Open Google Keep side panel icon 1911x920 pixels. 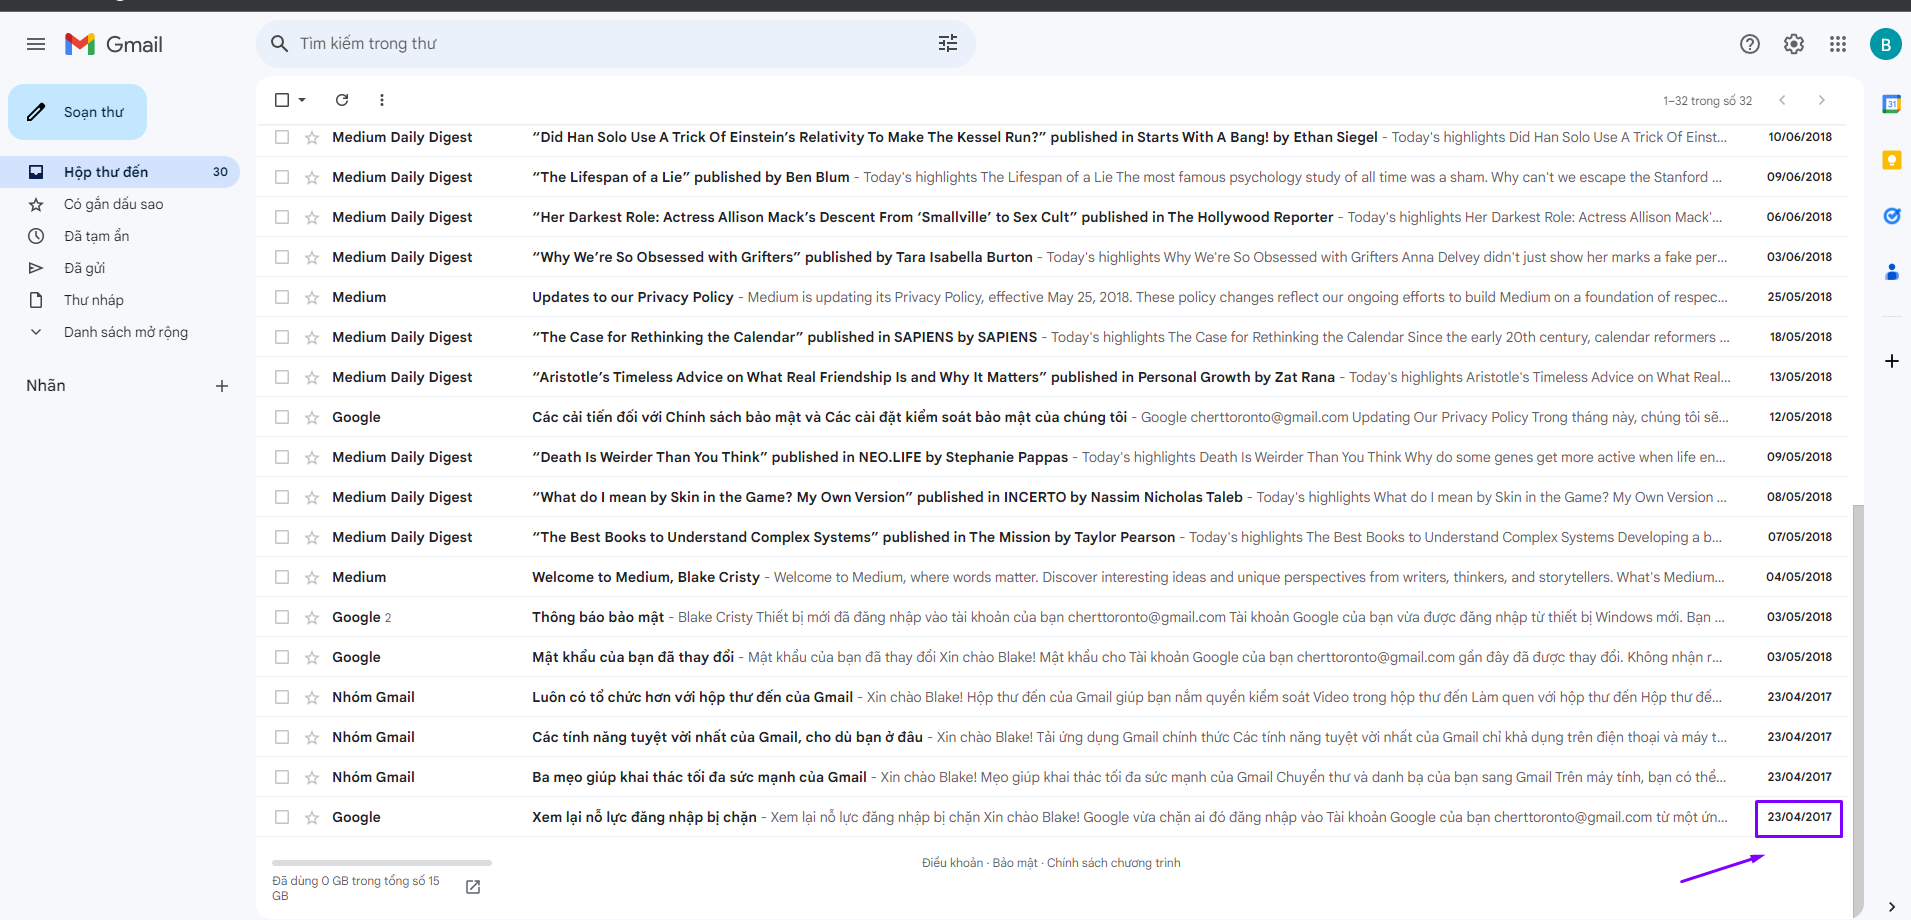(1892, 160)
